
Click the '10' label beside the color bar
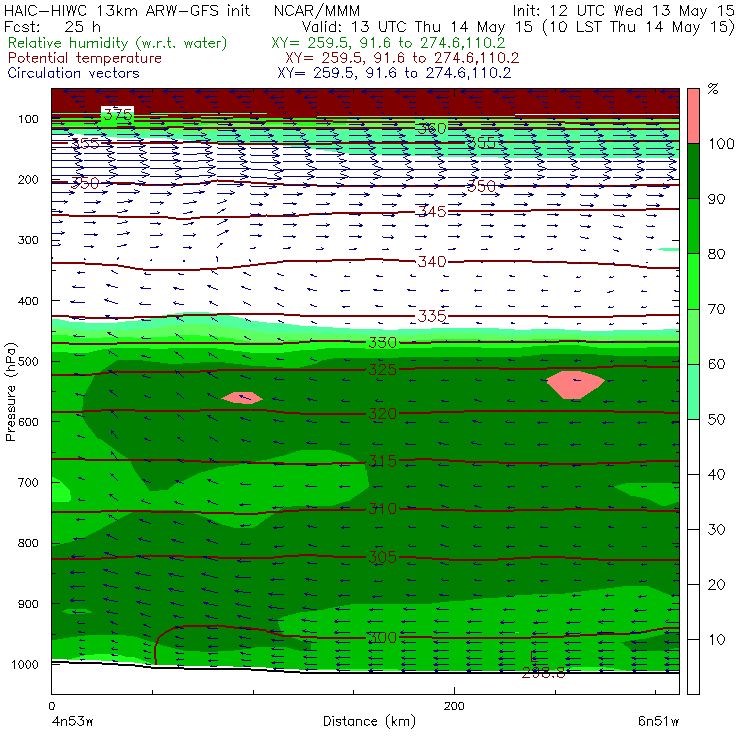[716, 640]
